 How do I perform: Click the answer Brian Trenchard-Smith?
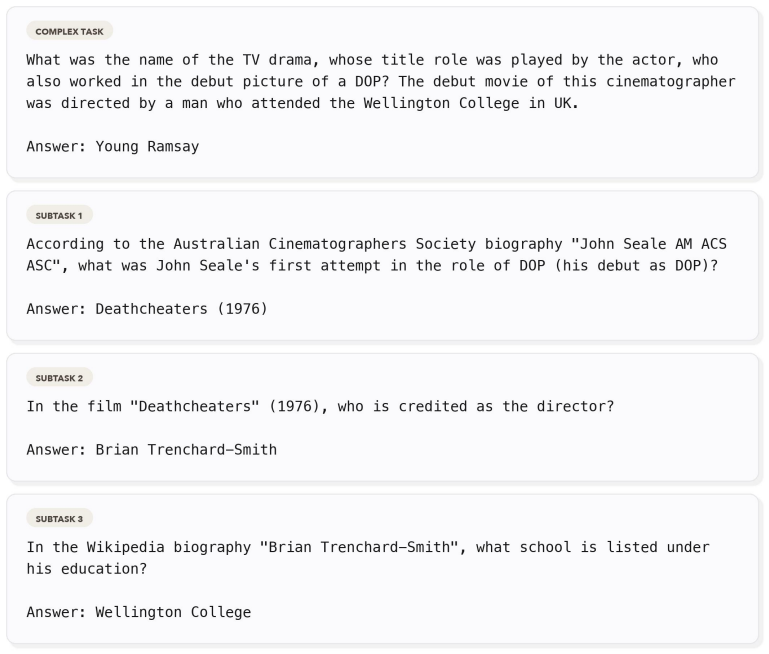coord(186,450)
